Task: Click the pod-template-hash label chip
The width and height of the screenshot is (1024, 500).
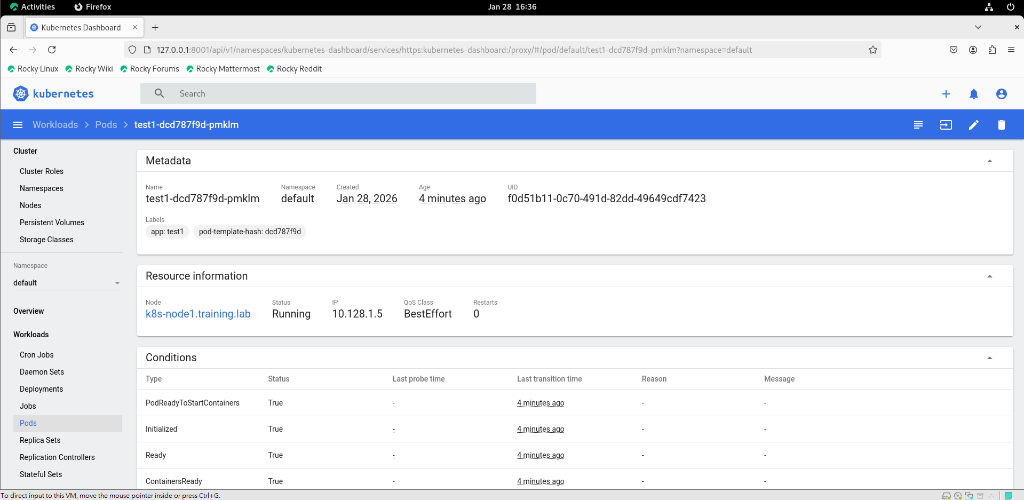Action: tap(249, 232)
